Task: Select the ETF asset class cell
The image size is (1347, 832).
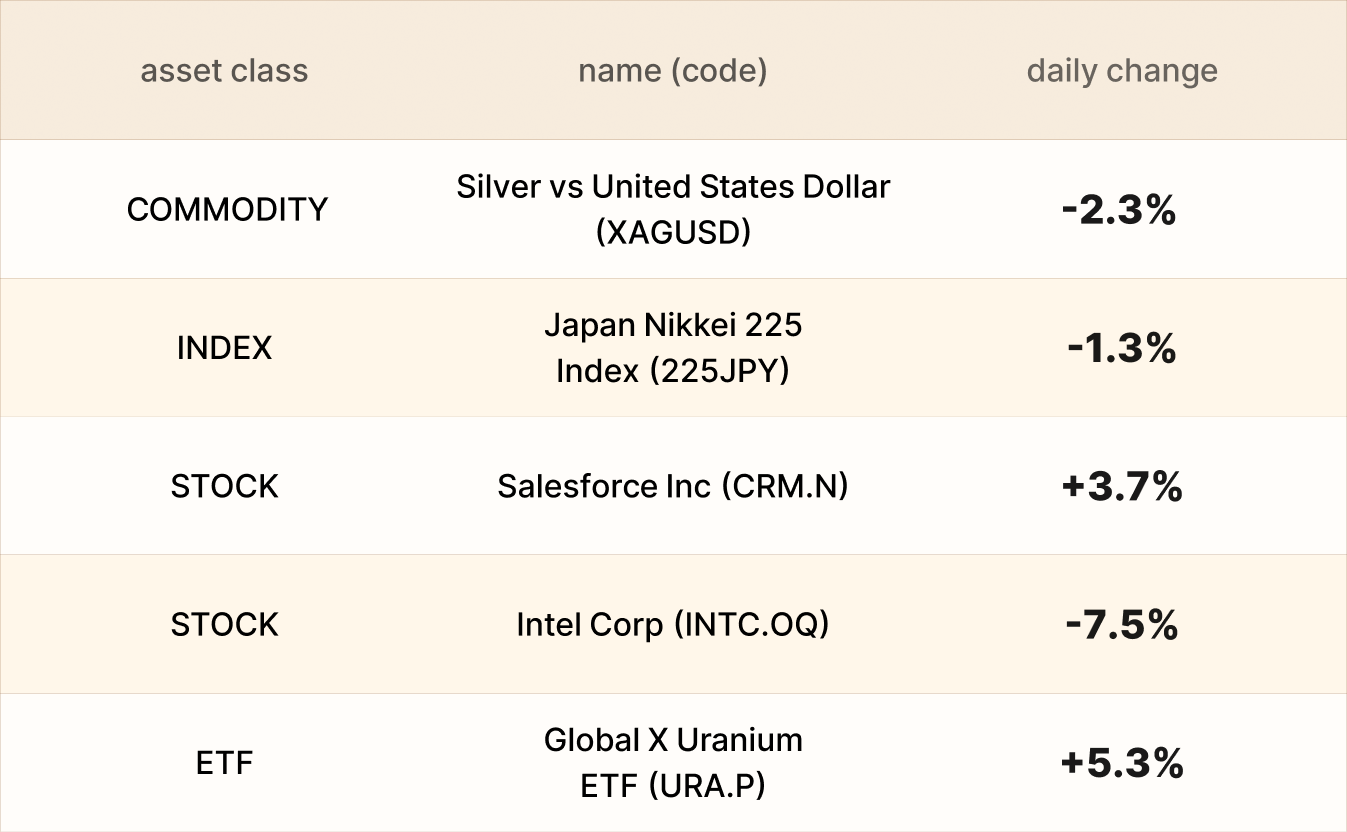Action: tap(224, 763)
